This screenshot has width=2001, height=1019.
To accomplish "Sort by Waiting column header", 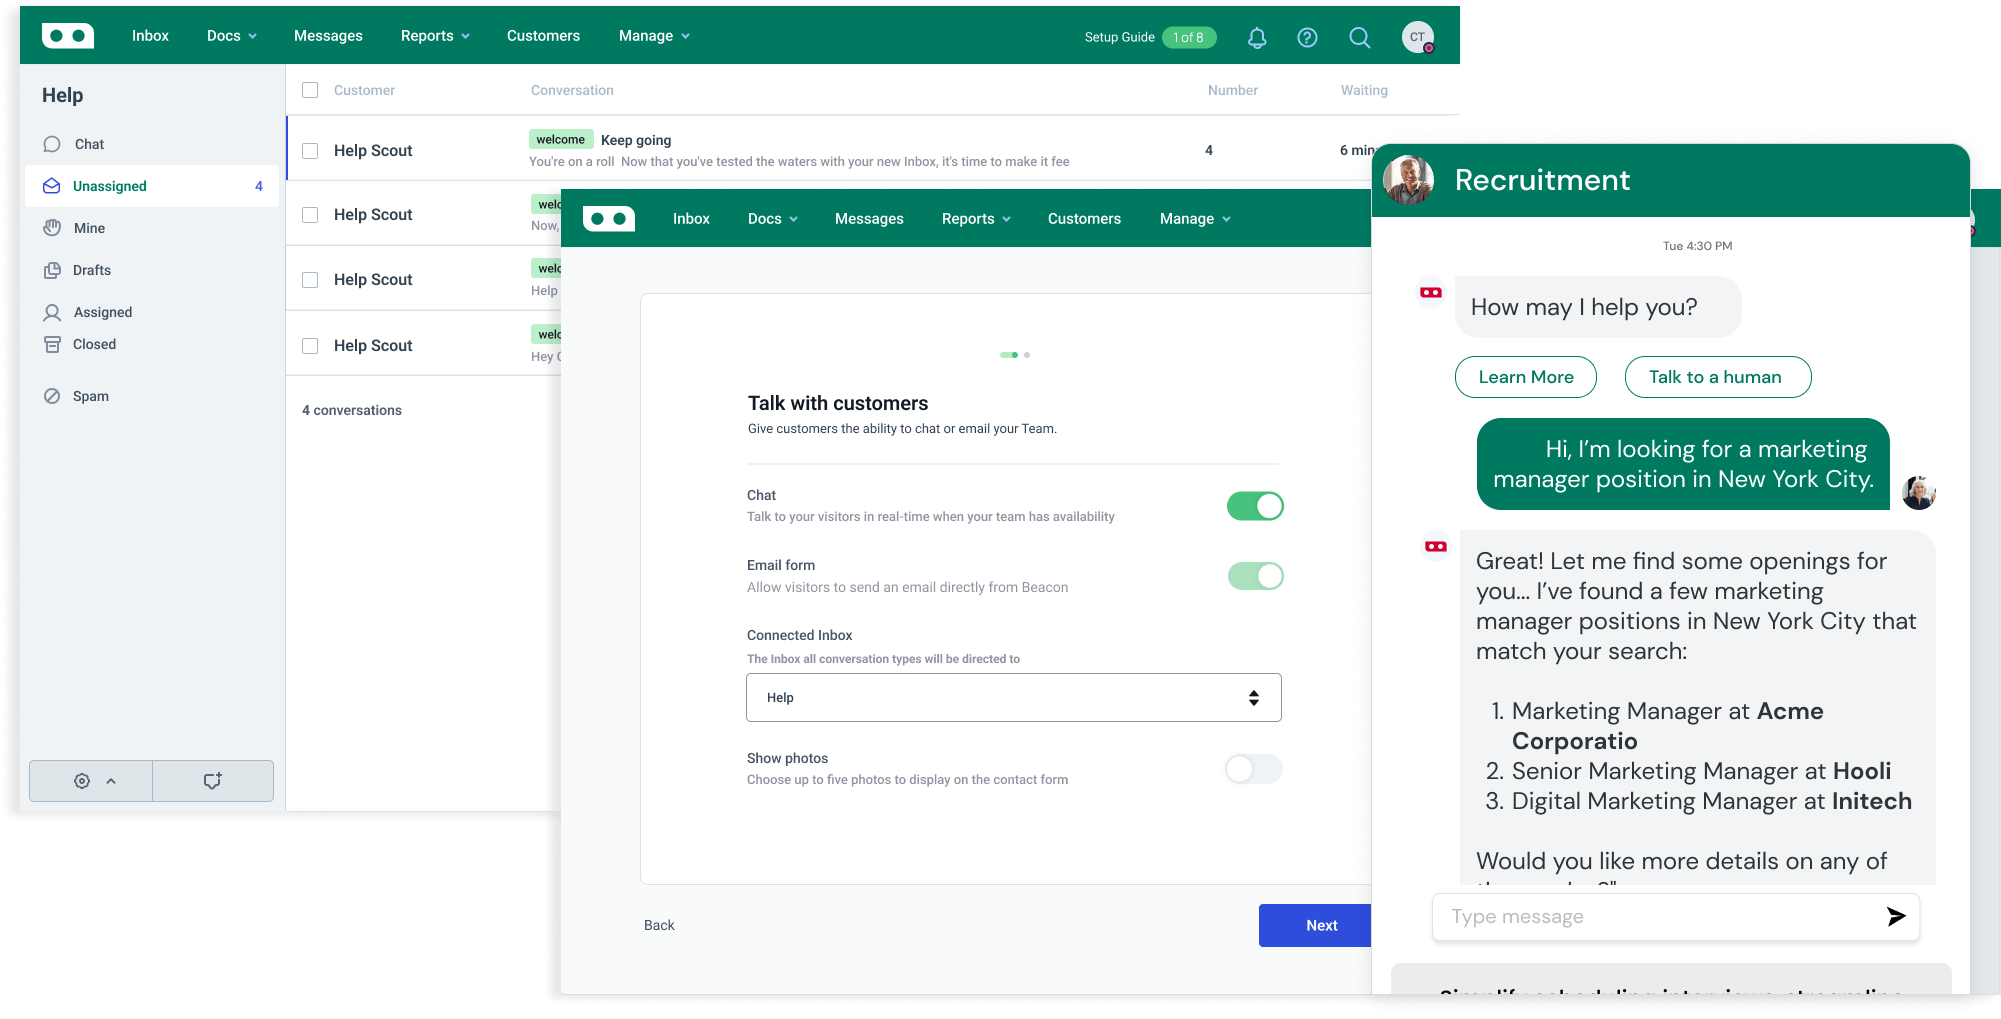I will click(x=1364, y=90).
